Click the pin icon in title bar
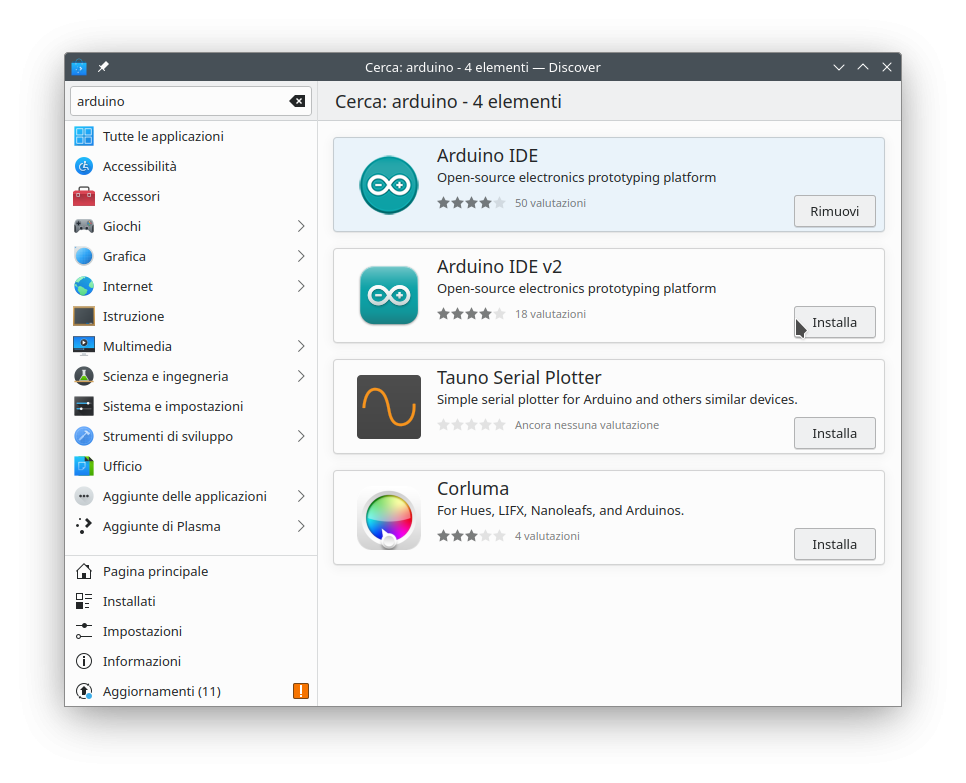This screenshot has height=783, width=966. tap(104, 67)
